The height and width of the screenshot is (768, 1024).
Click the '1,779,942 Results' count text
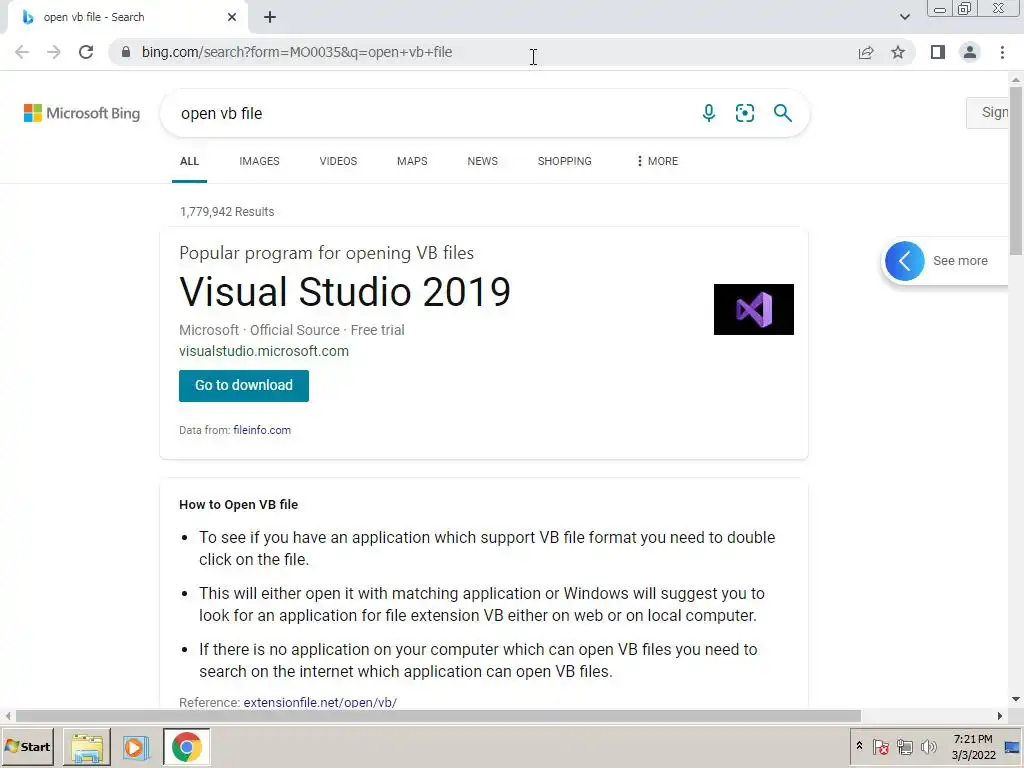click(x=227, y=212)
